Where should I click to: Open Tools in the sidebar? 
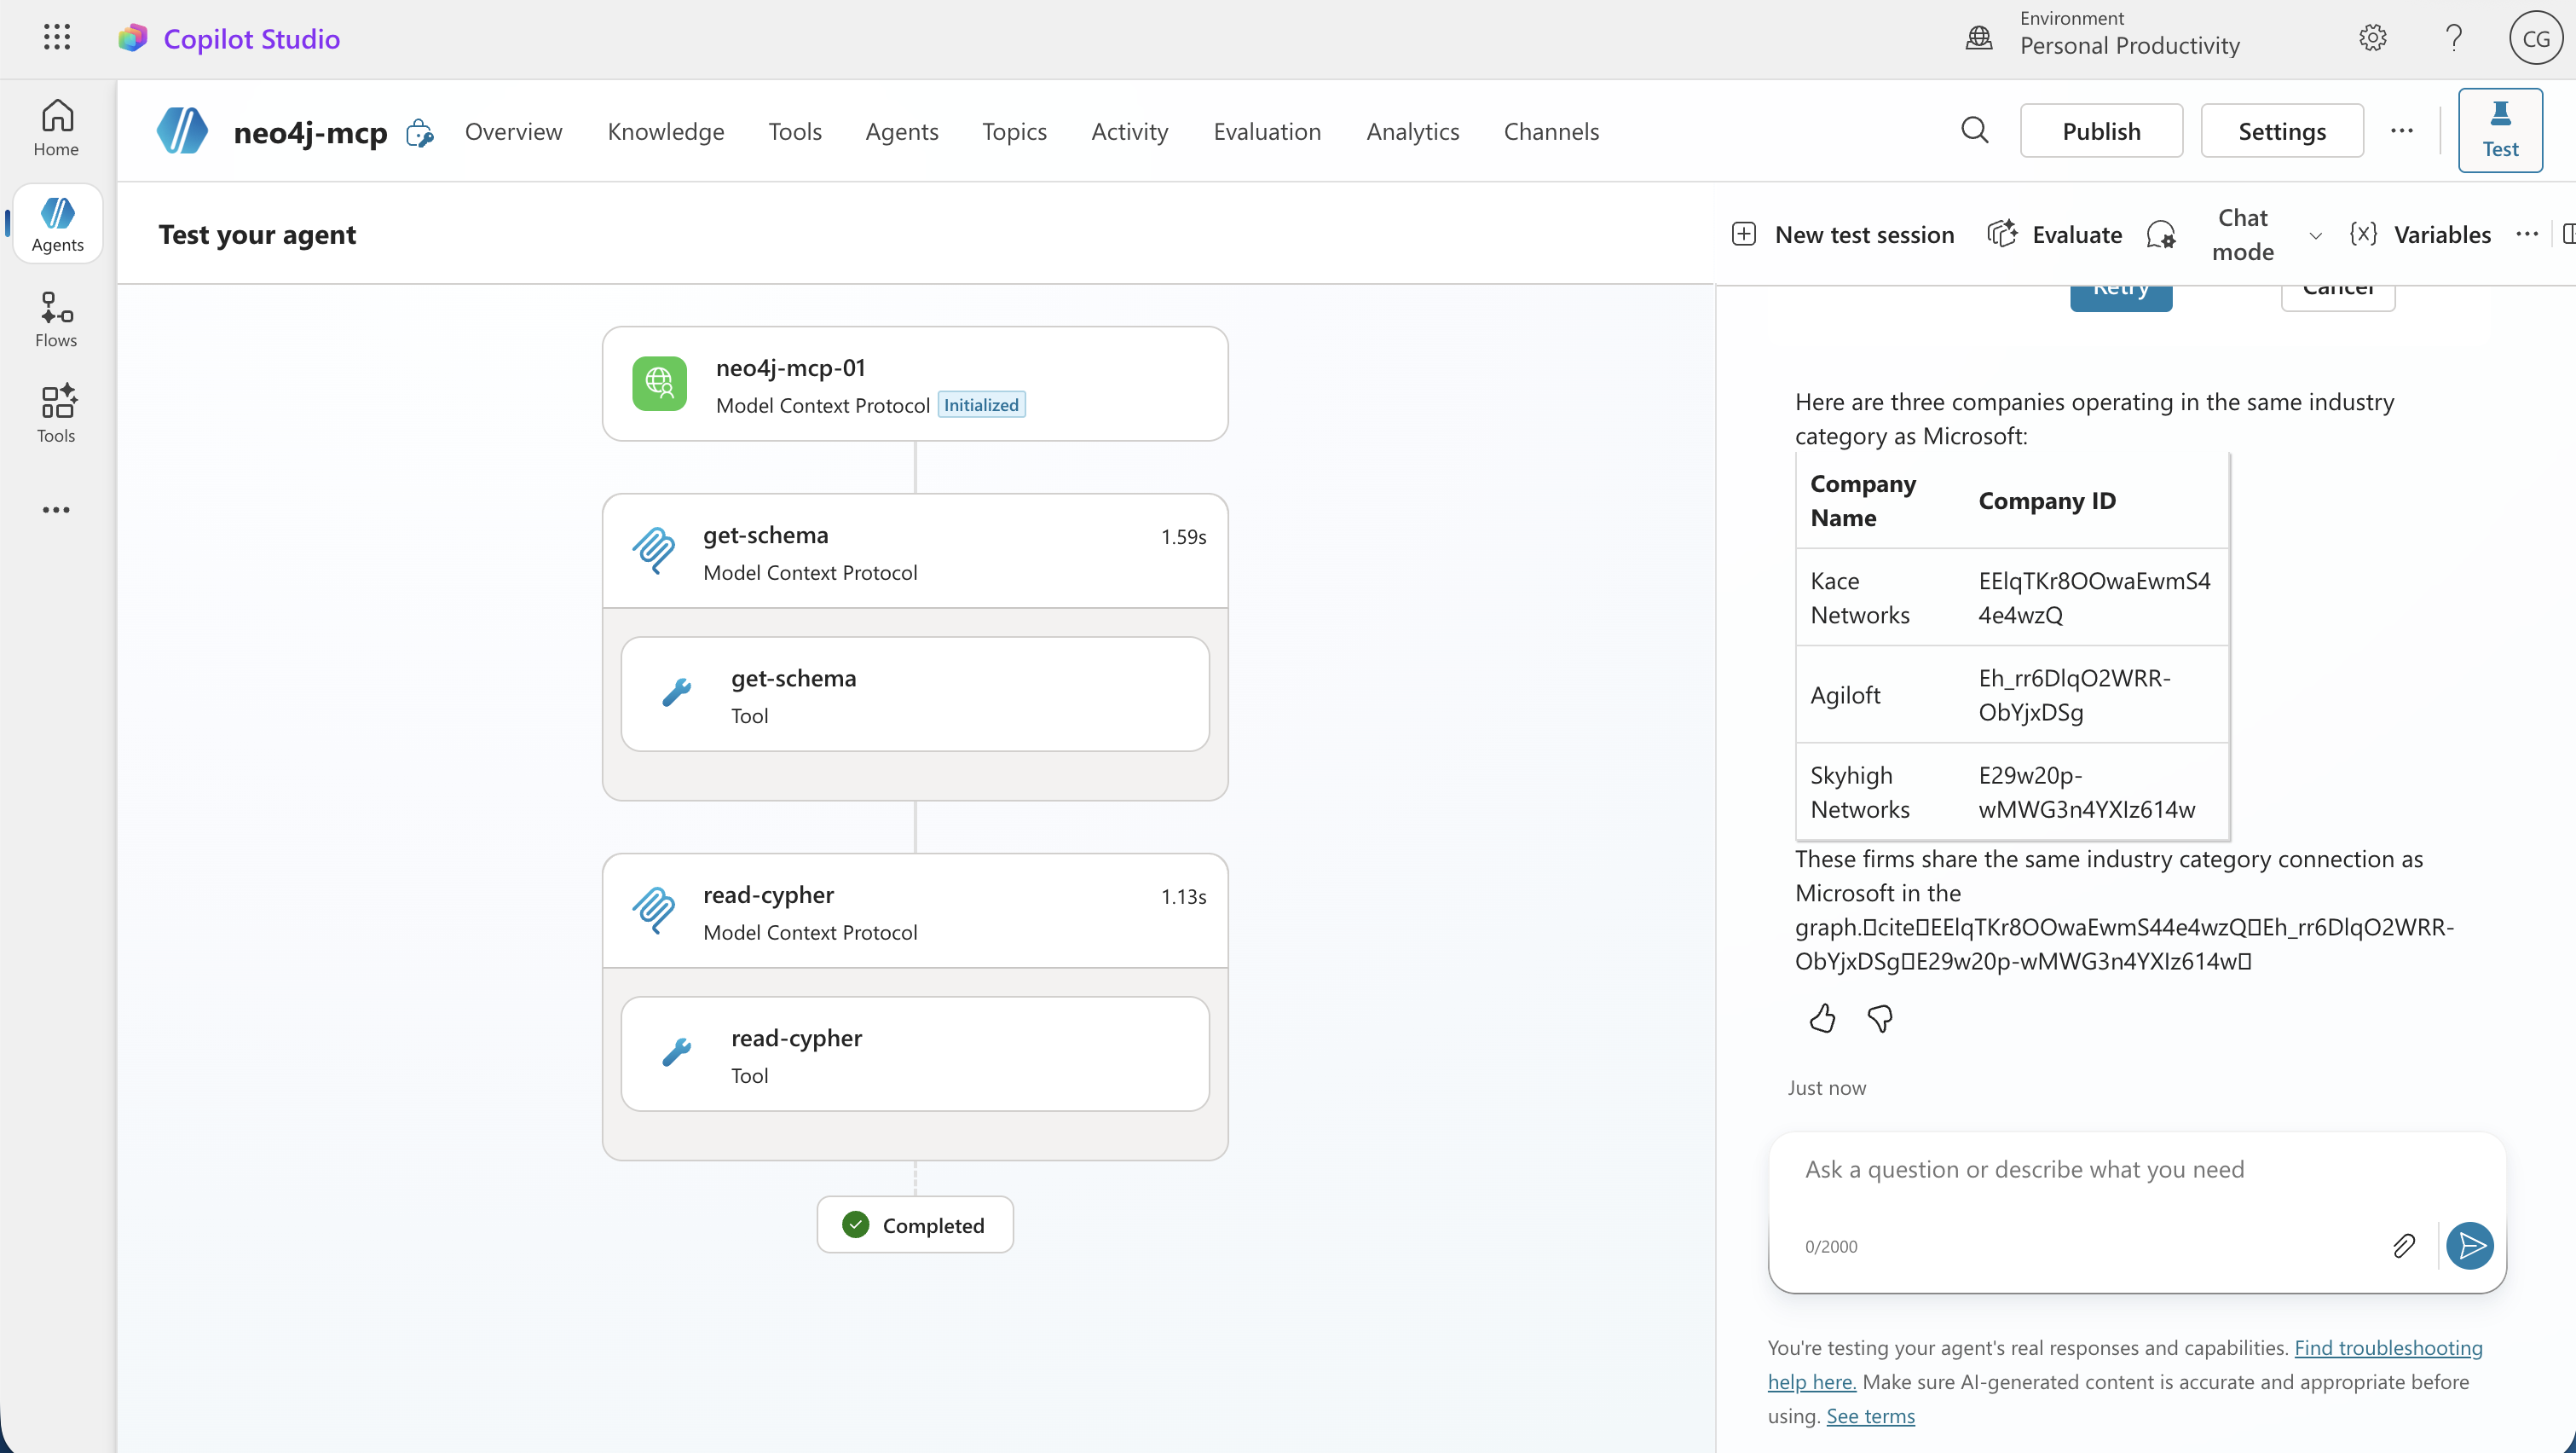(57, 414)
